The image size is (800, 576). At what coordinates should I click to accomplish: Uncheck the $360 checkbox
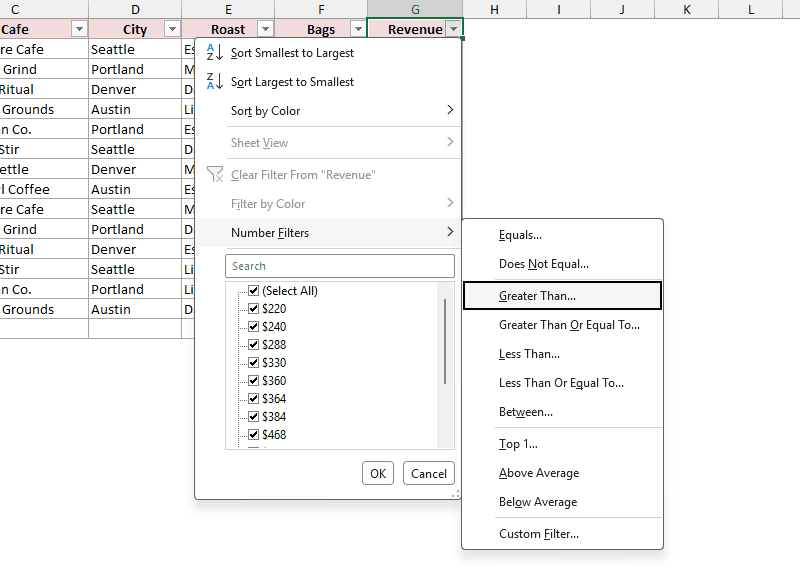[254, 381]
